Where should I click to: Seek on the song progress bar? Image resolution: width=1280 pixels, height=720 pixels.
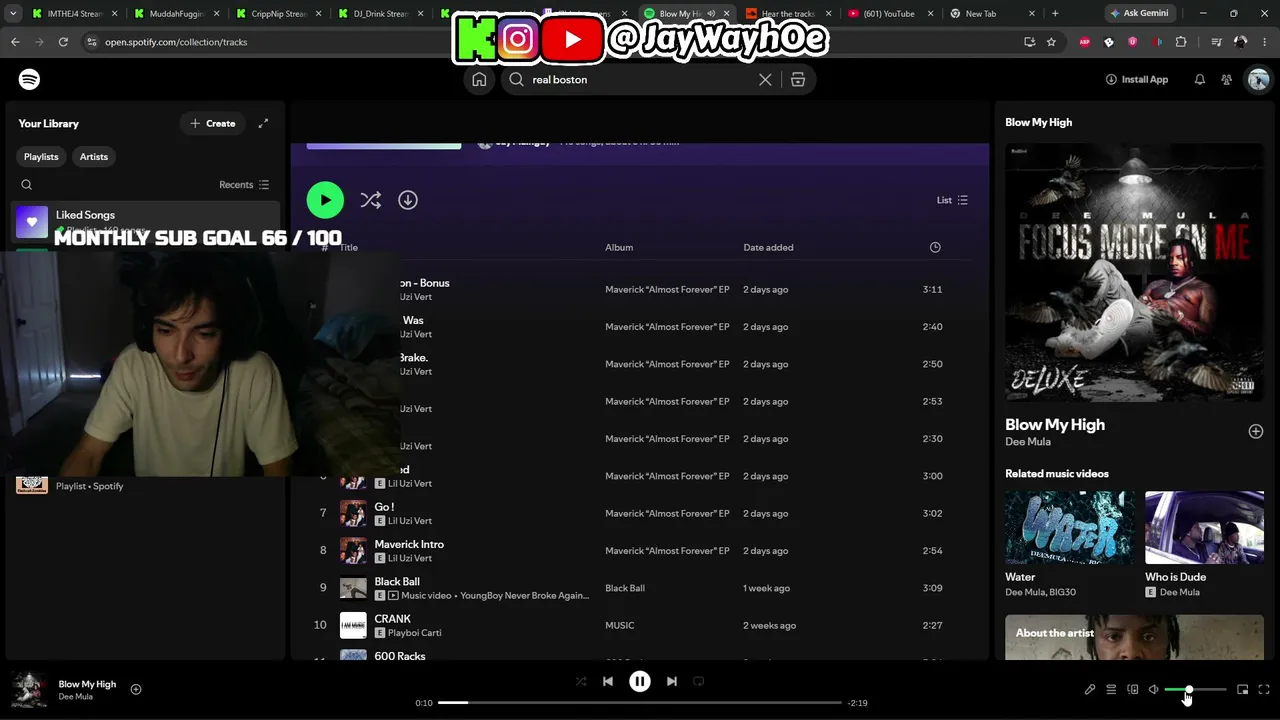tap(640, 703)
